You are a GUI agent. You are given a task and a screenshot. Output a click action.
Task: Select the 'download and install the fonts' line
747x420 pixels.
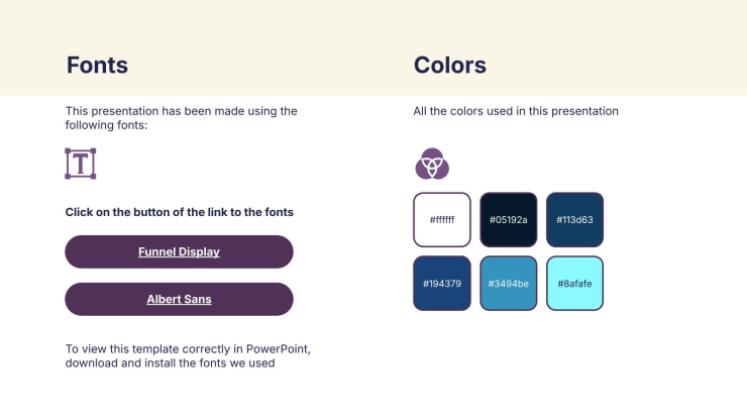coord(170,363)
